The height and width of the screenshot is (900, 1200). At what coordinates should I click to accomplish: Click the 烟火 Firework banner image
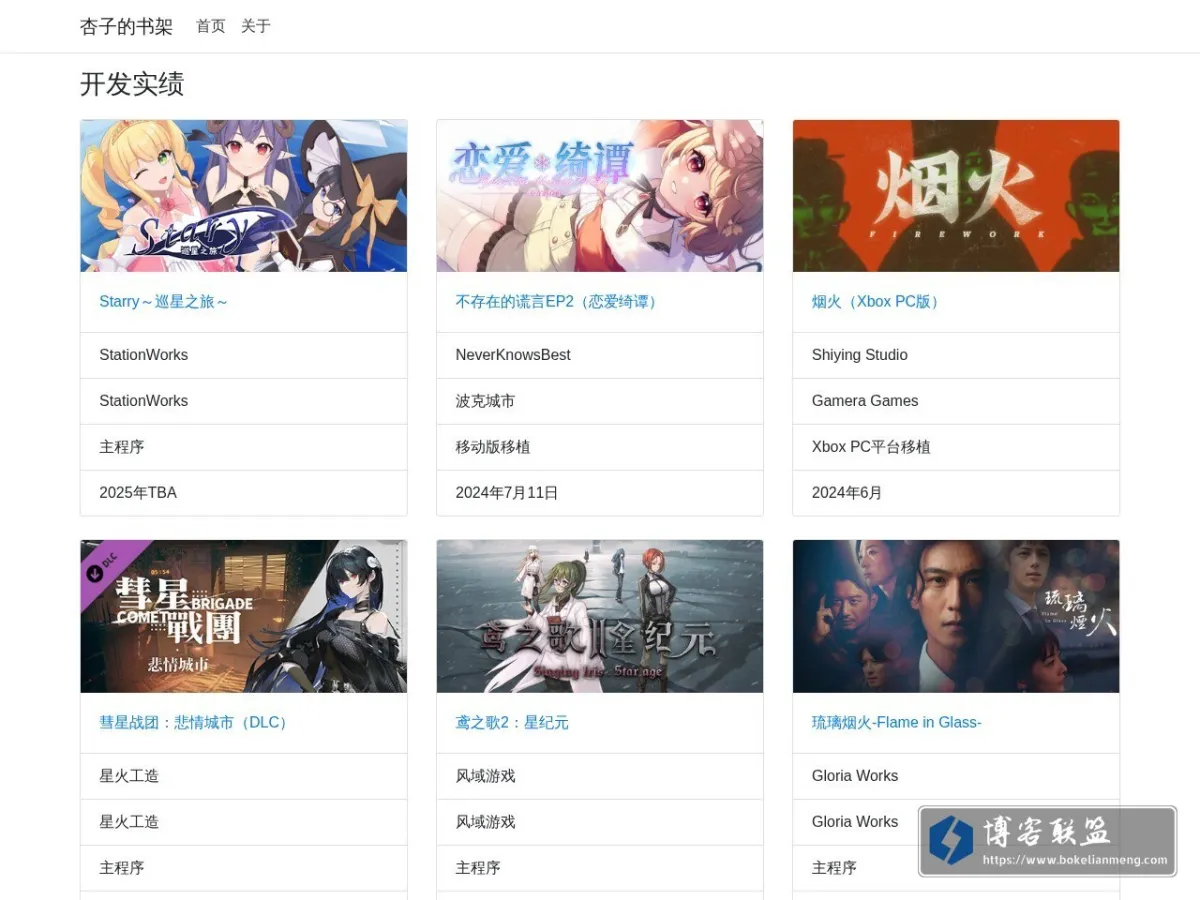pos(956,196)
